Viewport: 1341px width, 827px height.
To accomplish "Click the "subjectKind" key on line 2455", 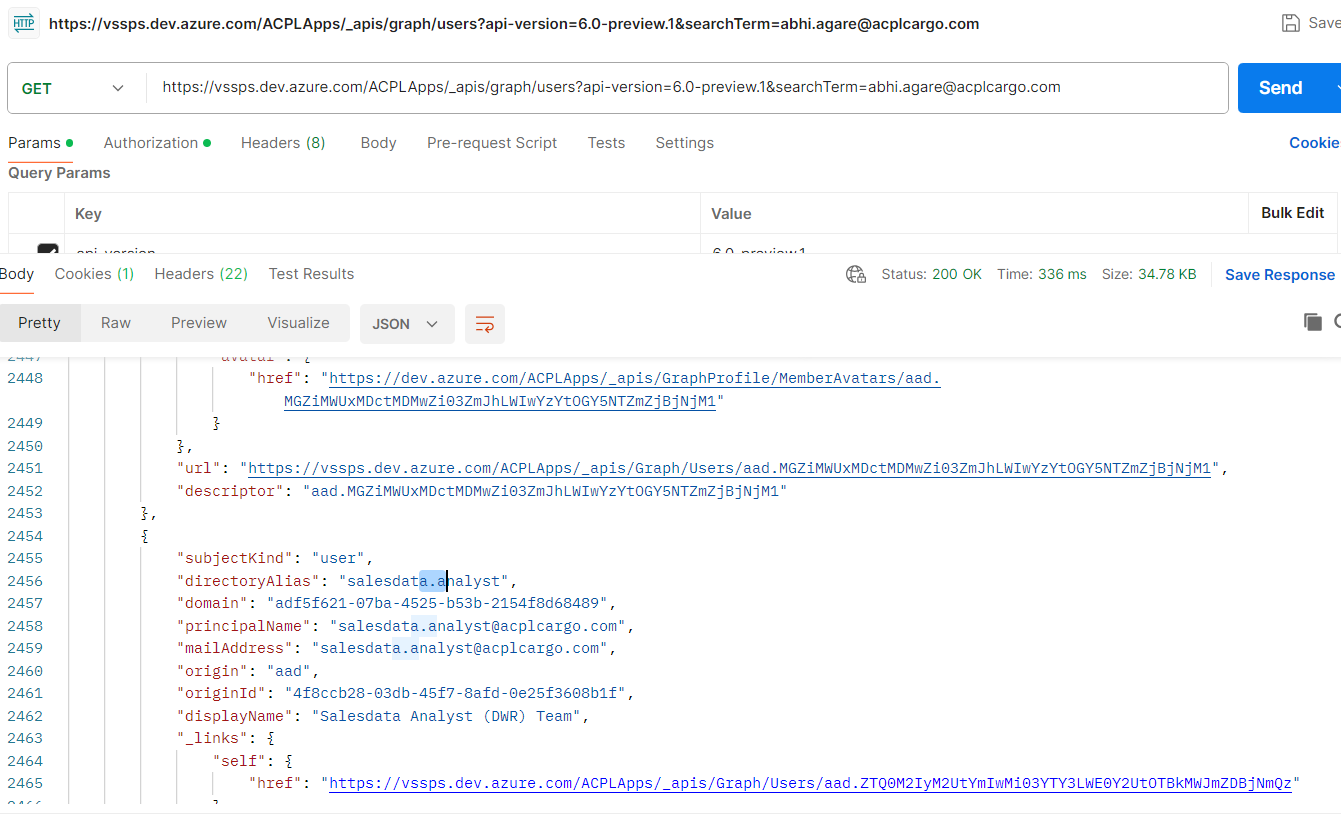I will coord(235,558).
